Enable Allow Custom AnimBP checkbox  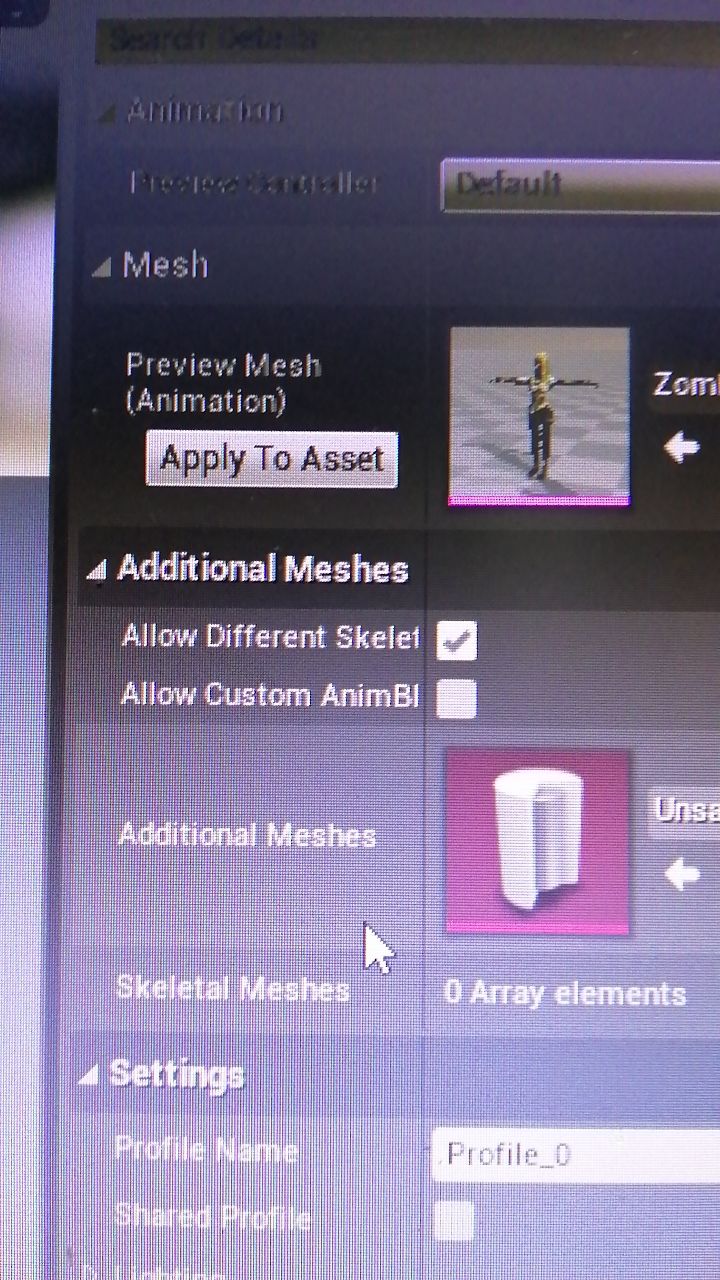(456, 697)
